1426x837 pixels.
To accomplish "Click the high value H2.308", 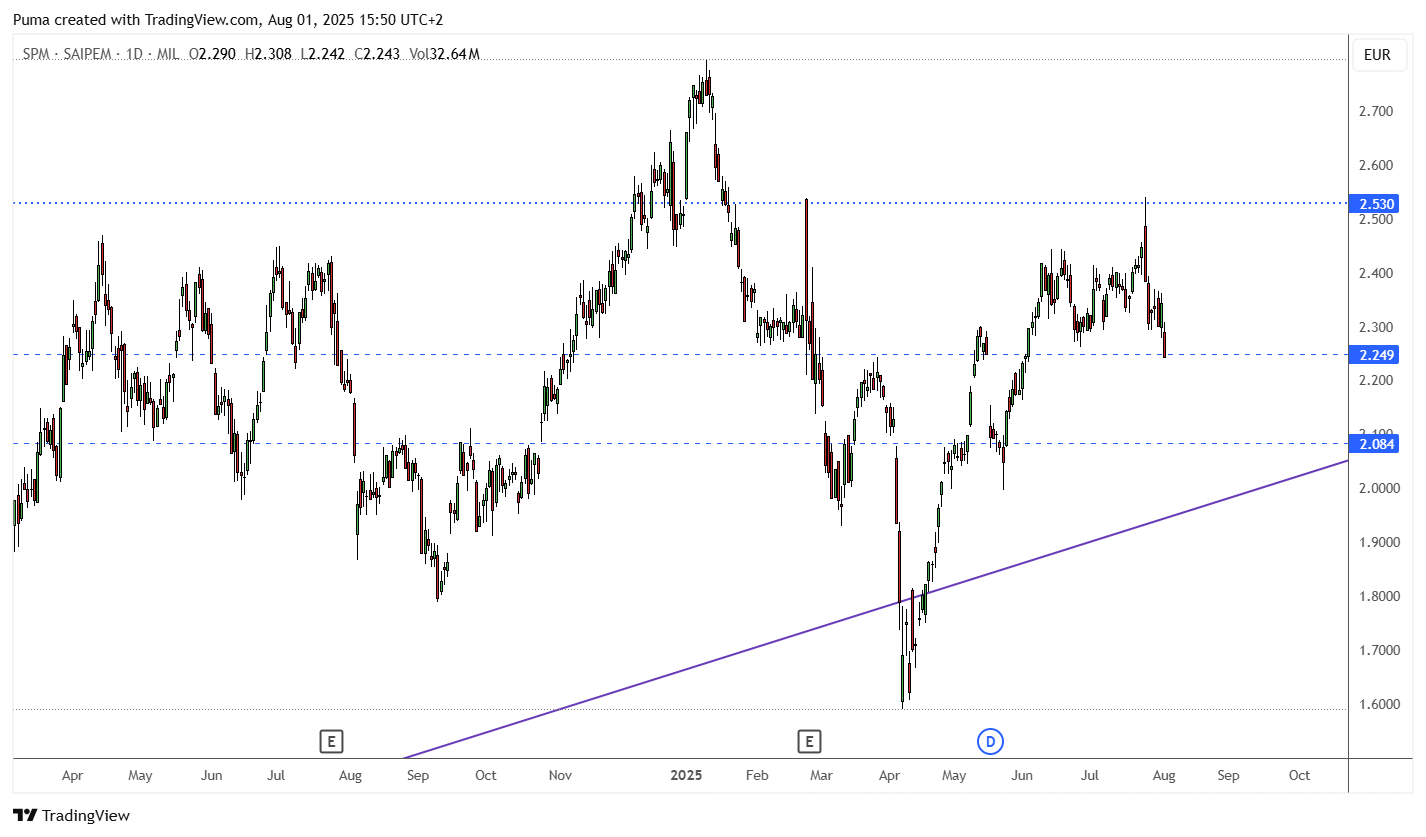I will tap(269, 54).
